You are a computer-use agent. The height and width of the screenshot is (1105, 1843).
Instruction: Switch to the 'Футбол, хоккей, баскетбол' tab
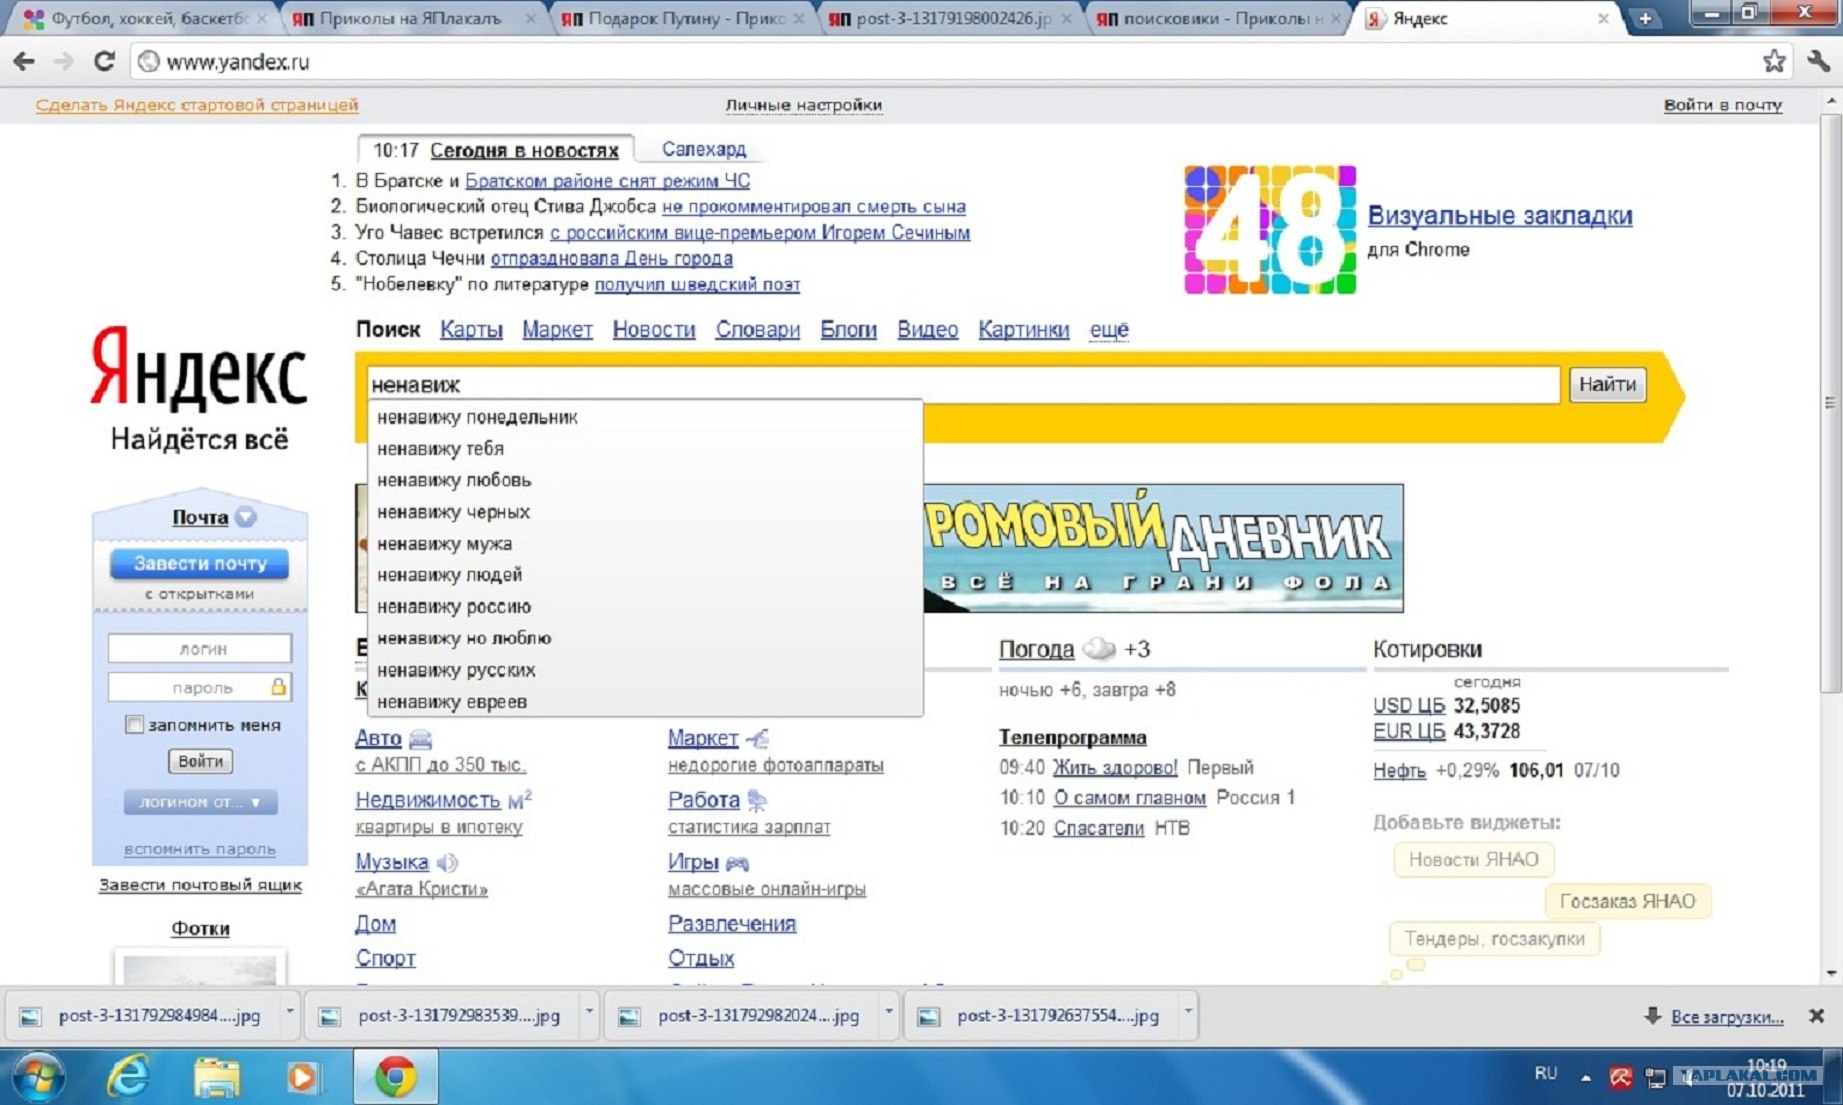(x=145, y=18)
